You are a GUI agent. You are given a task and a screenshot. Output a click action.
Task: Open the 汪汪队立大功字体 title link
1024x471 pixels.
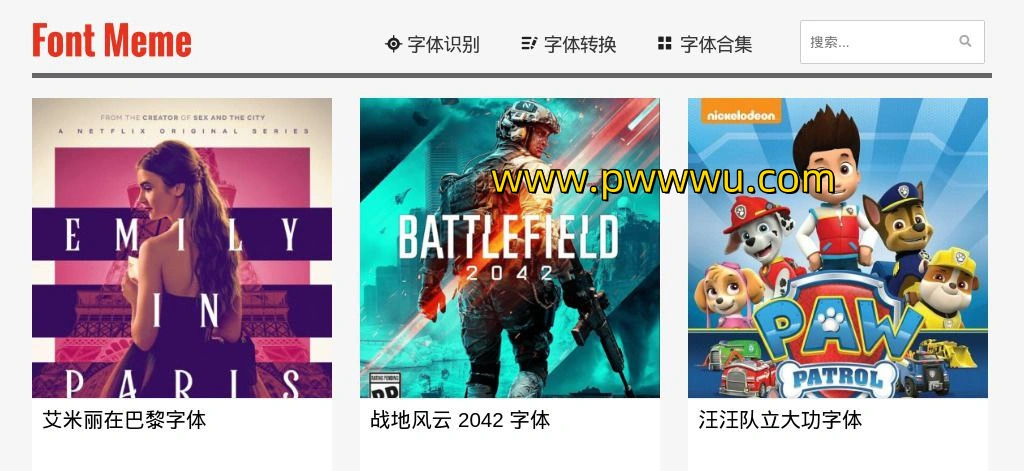tap(780, 419)
